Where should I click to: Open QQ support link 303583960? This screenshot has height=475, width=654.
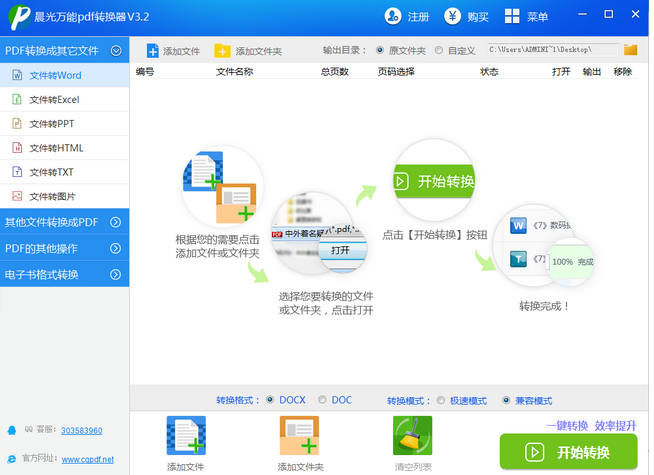coord(82,430)
